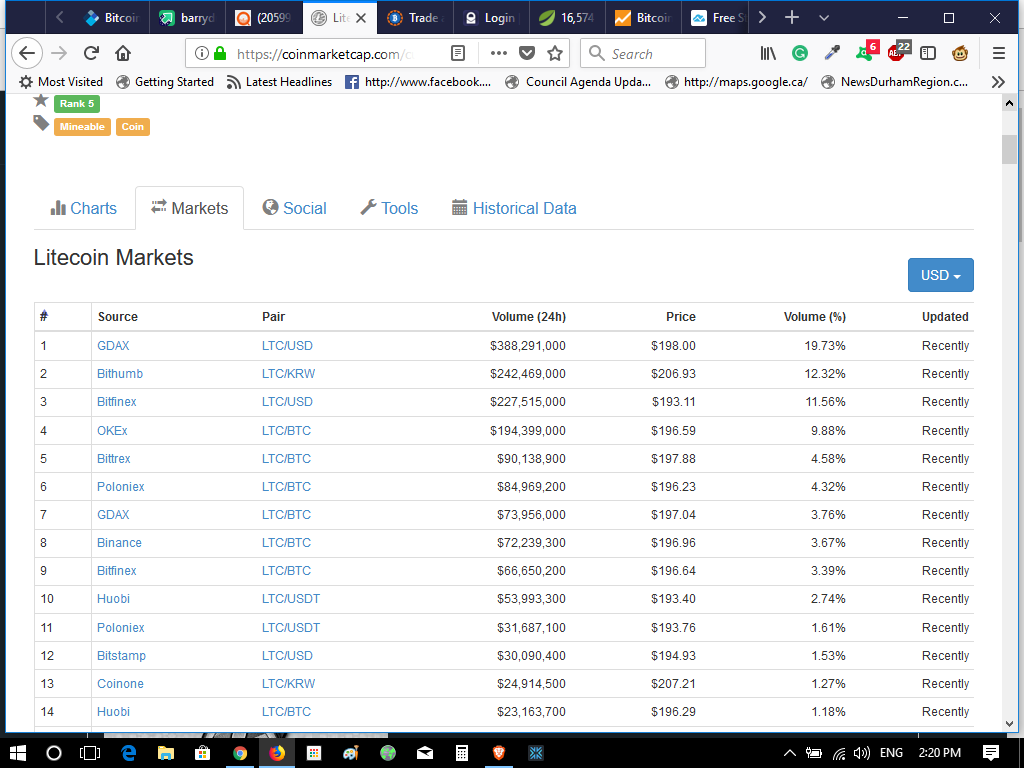Open the GDAX link in row 1
The image size is (1024, 768).
113,345
